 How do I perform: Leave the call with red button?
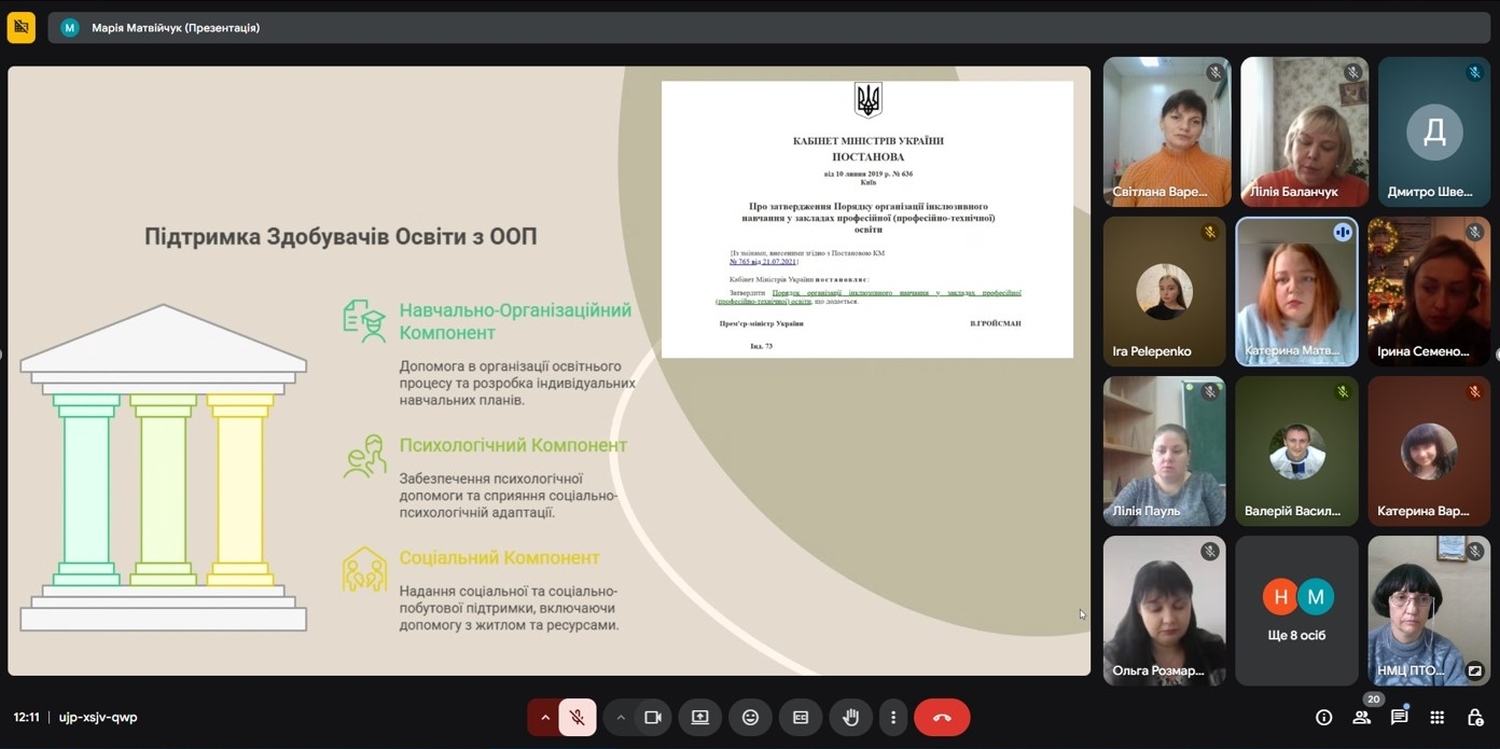click(941, 717)
